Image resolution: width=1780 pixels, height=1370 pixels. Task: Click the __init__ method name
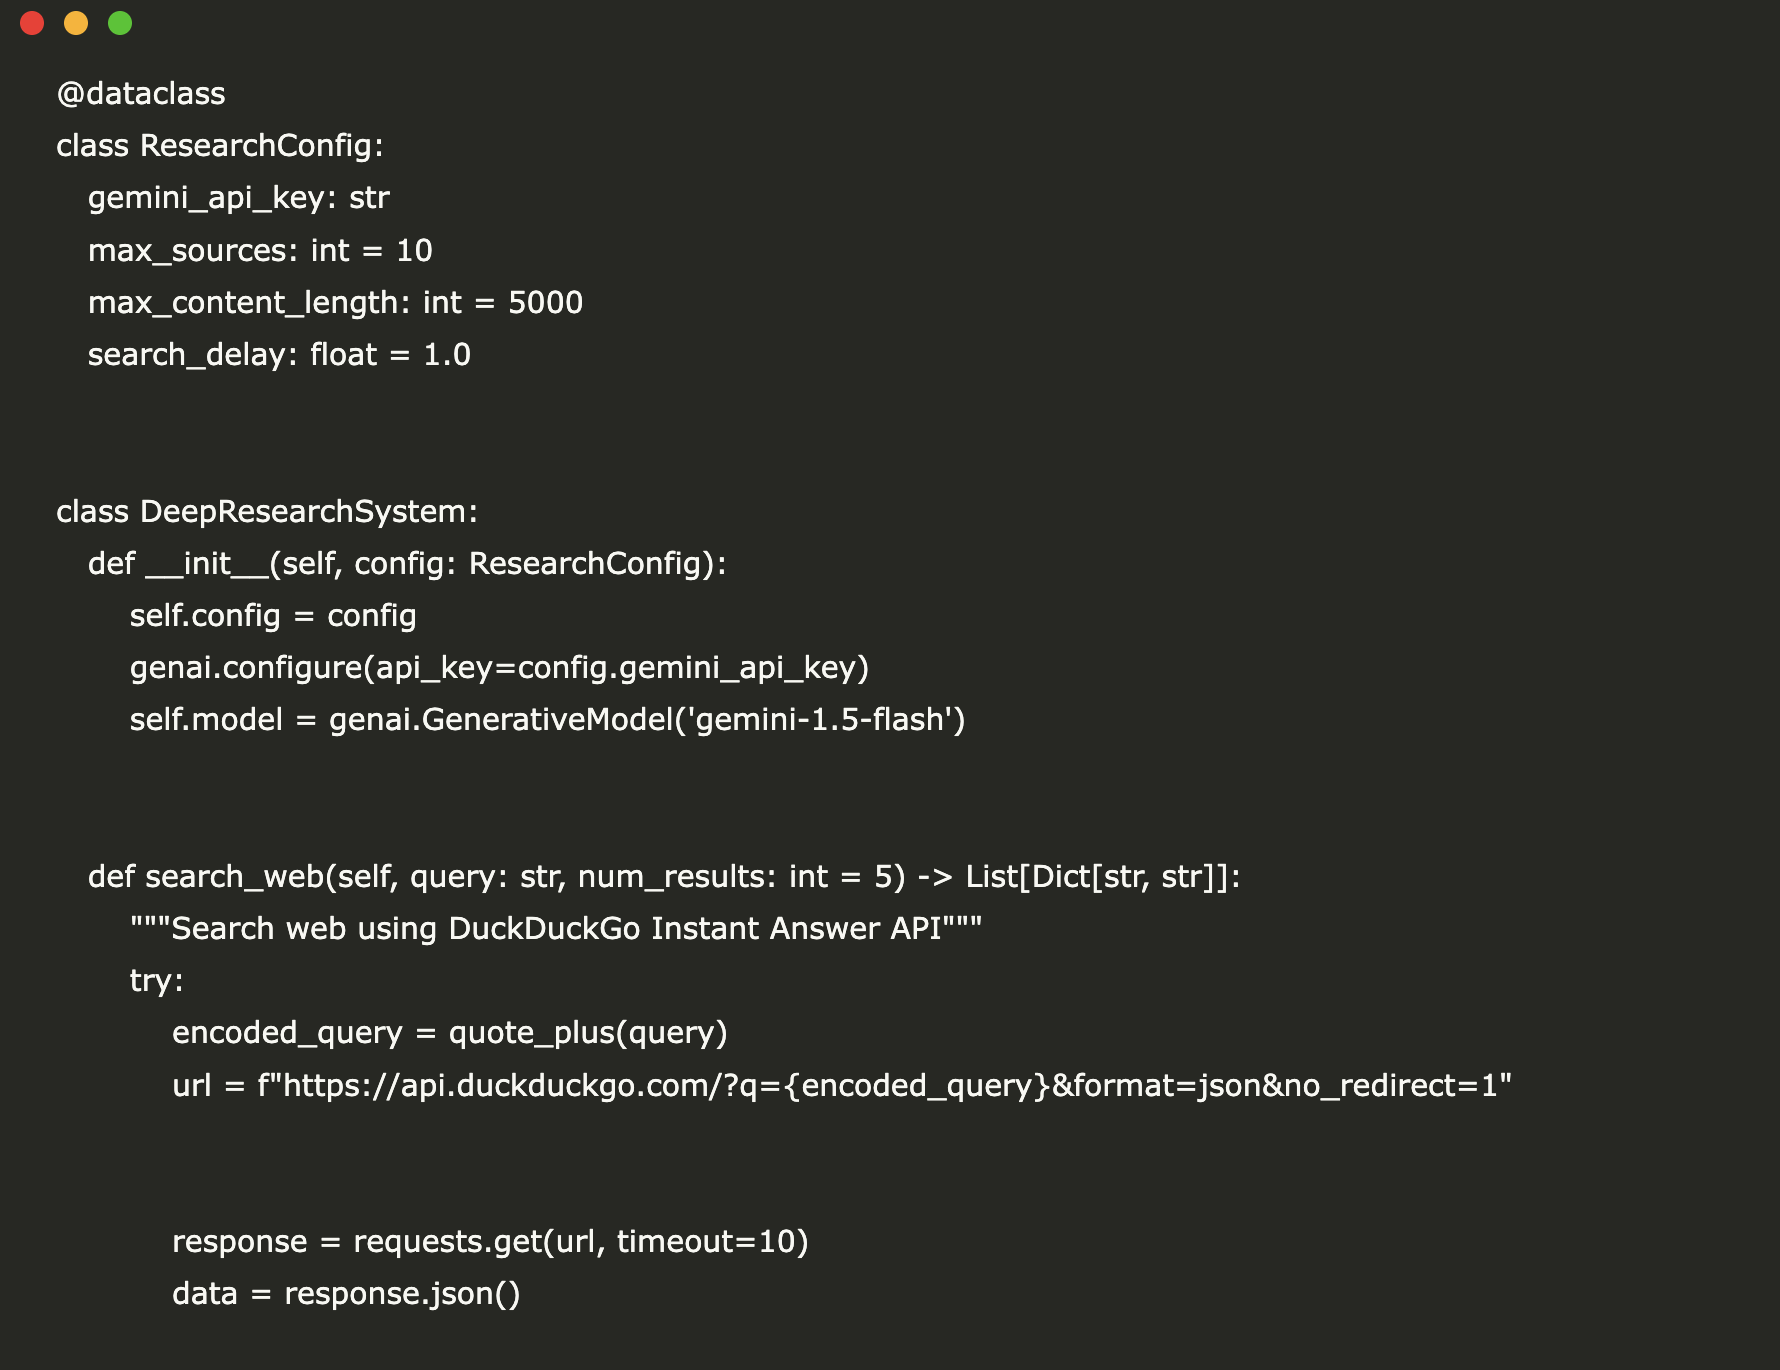(207, 564)
